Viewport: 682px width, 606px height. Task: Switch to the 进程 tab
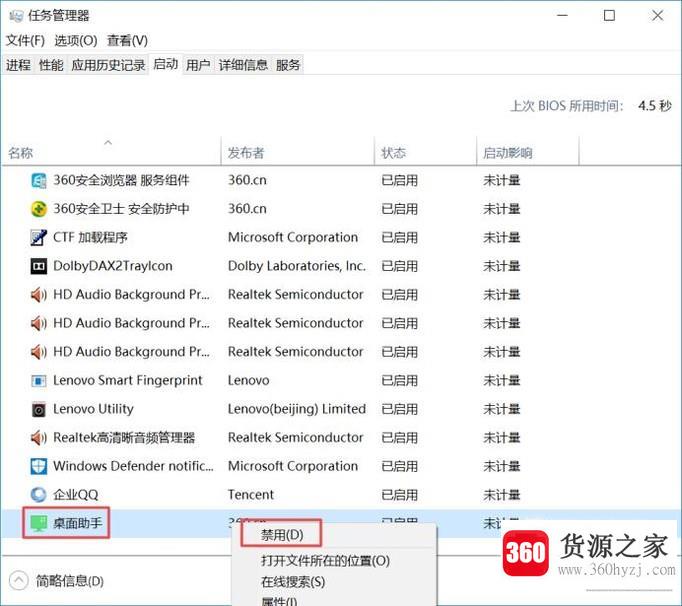click(x=18, y=65)
